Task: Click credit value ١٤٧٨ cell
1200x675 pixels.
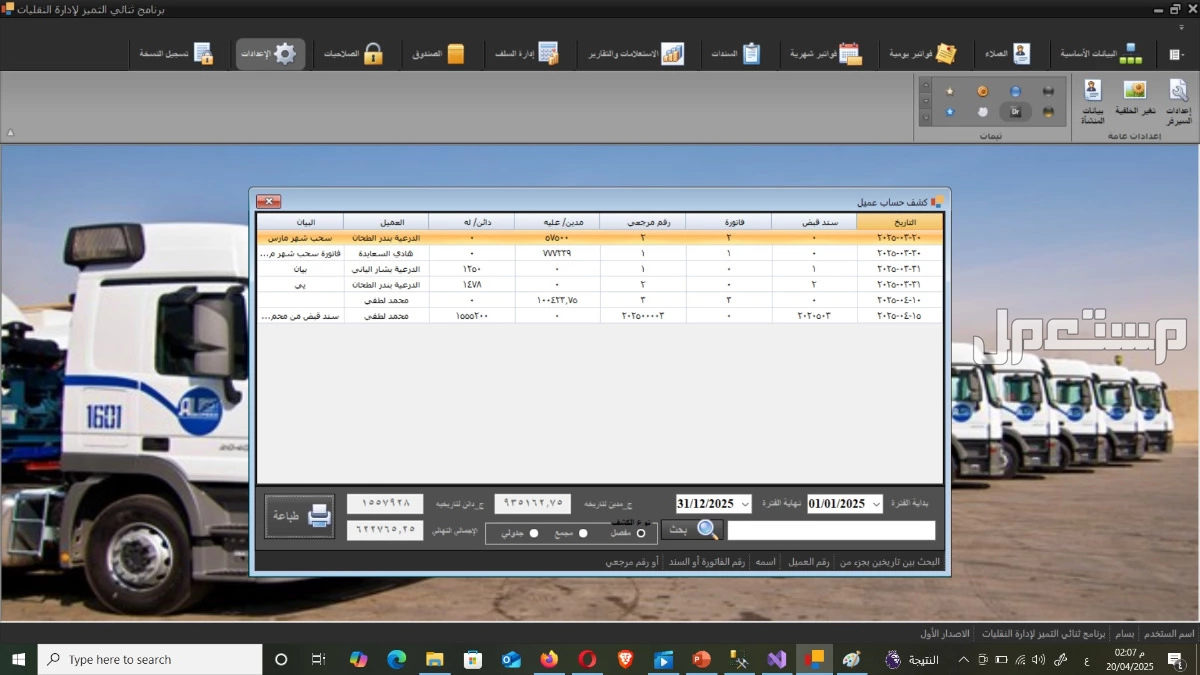Action: pyautogui.click(x=471, y=285)
